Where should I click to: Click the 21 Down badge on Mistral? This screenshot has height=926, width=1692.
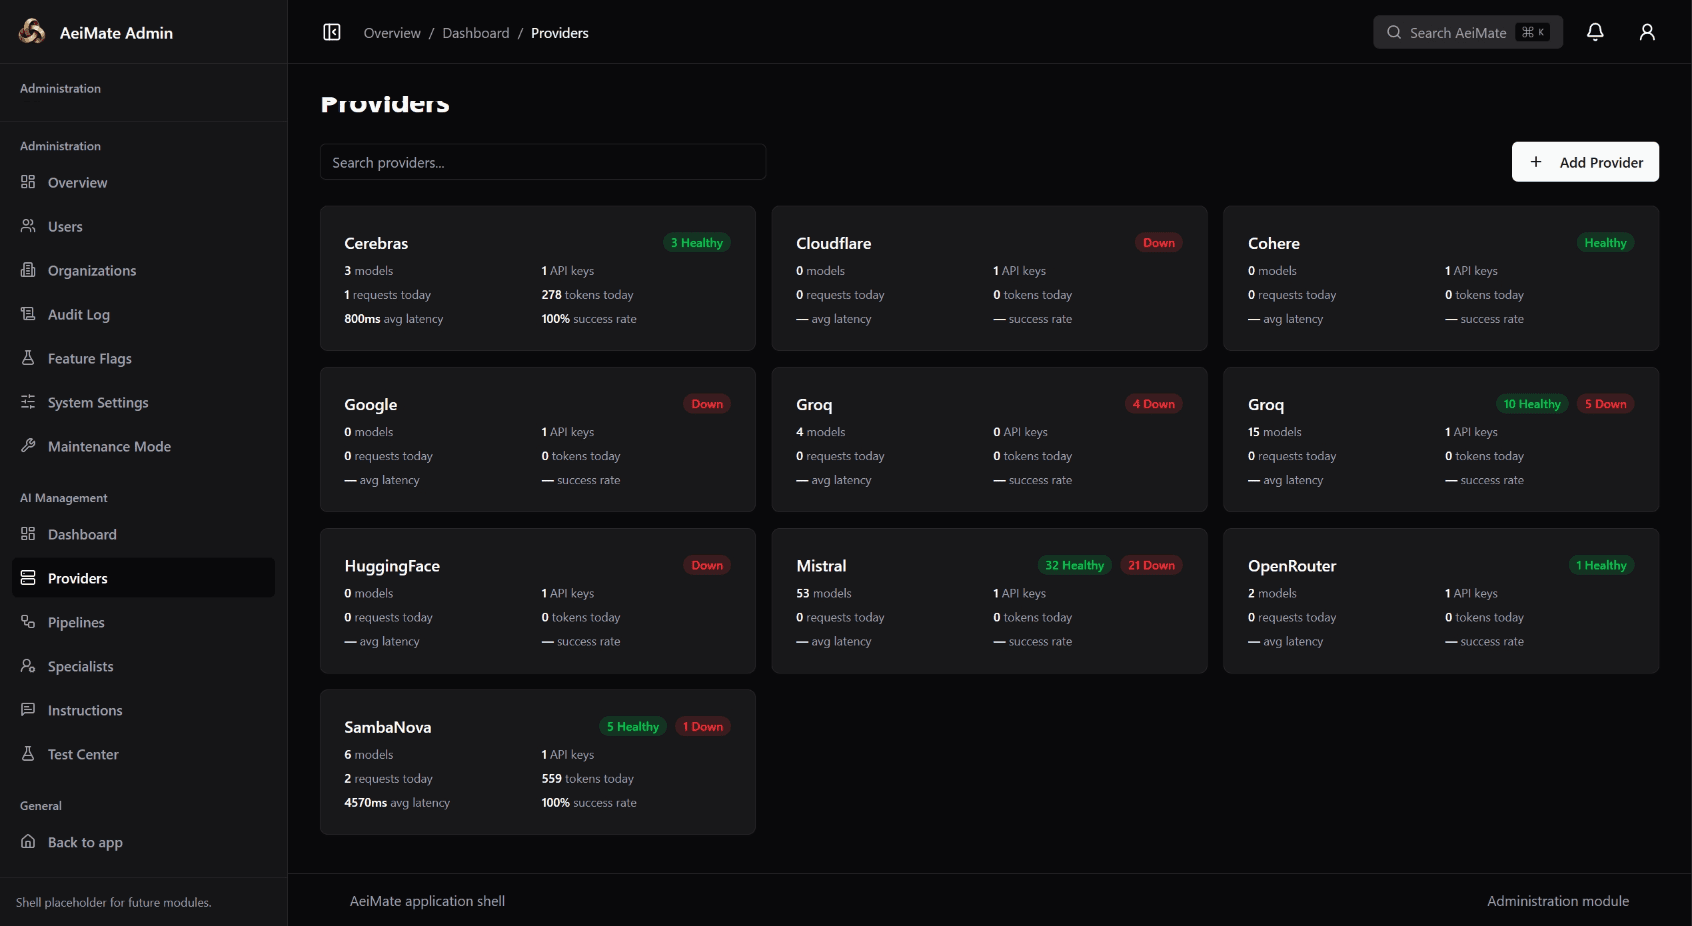click(x=1151, y=565)
